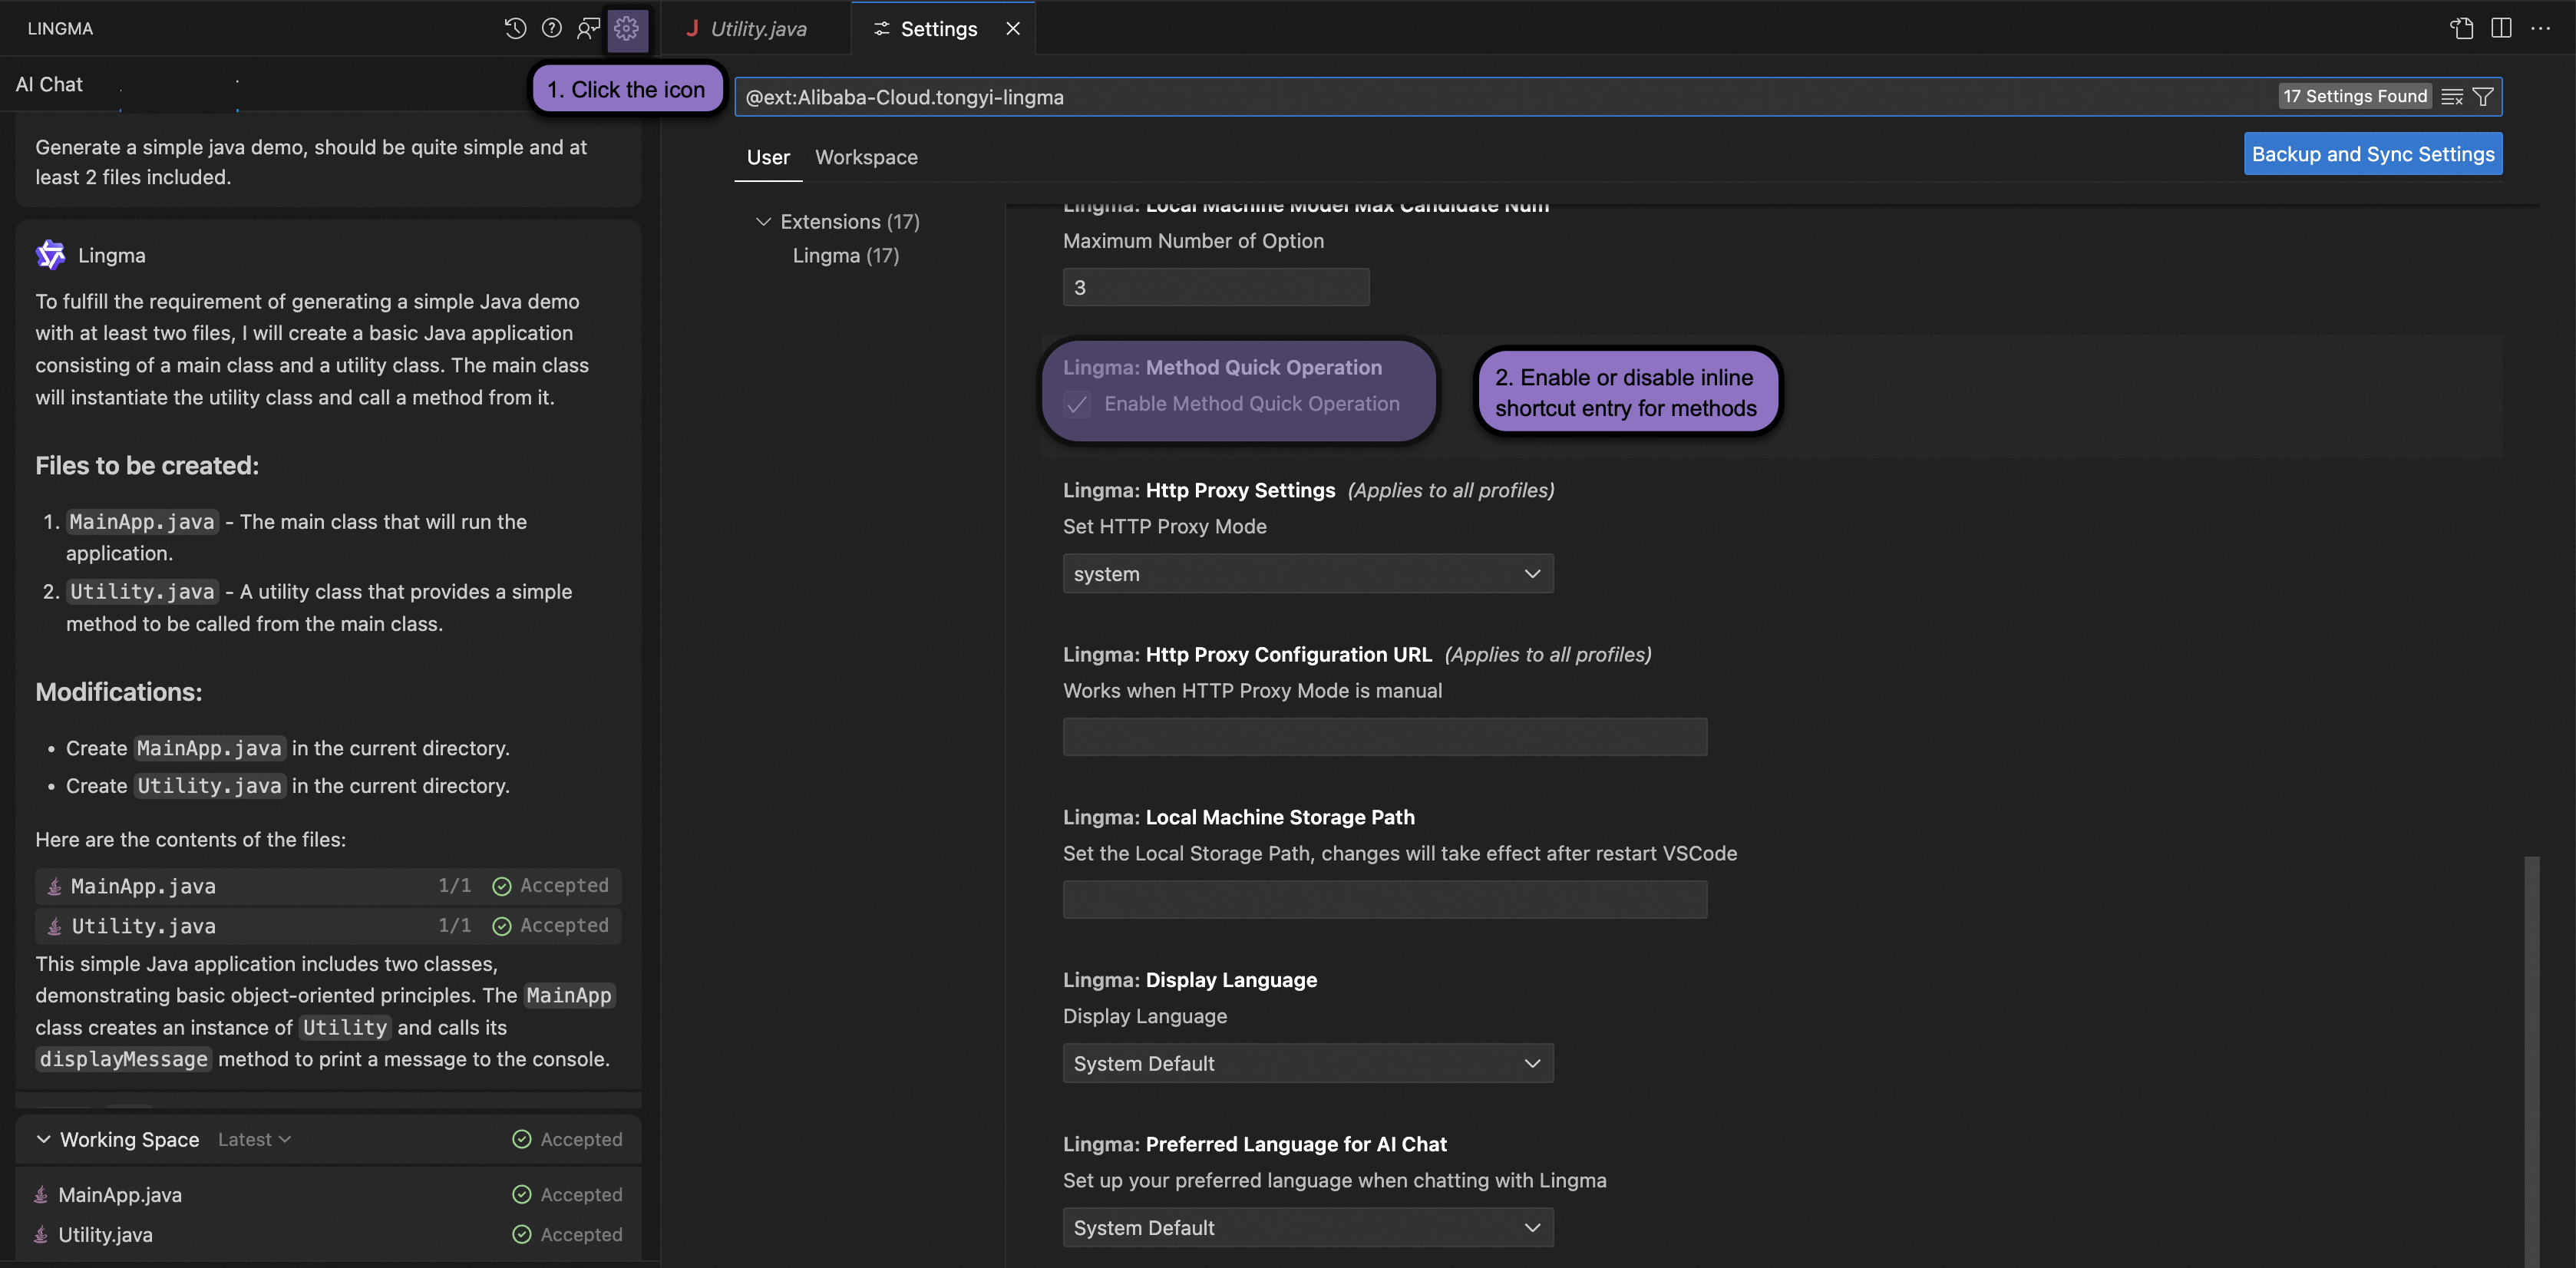Screen dimensions: 2576x1268
Task: Click 'Lingma: Local Machine Storage Path' heading
Action: tap(1239, 817)
